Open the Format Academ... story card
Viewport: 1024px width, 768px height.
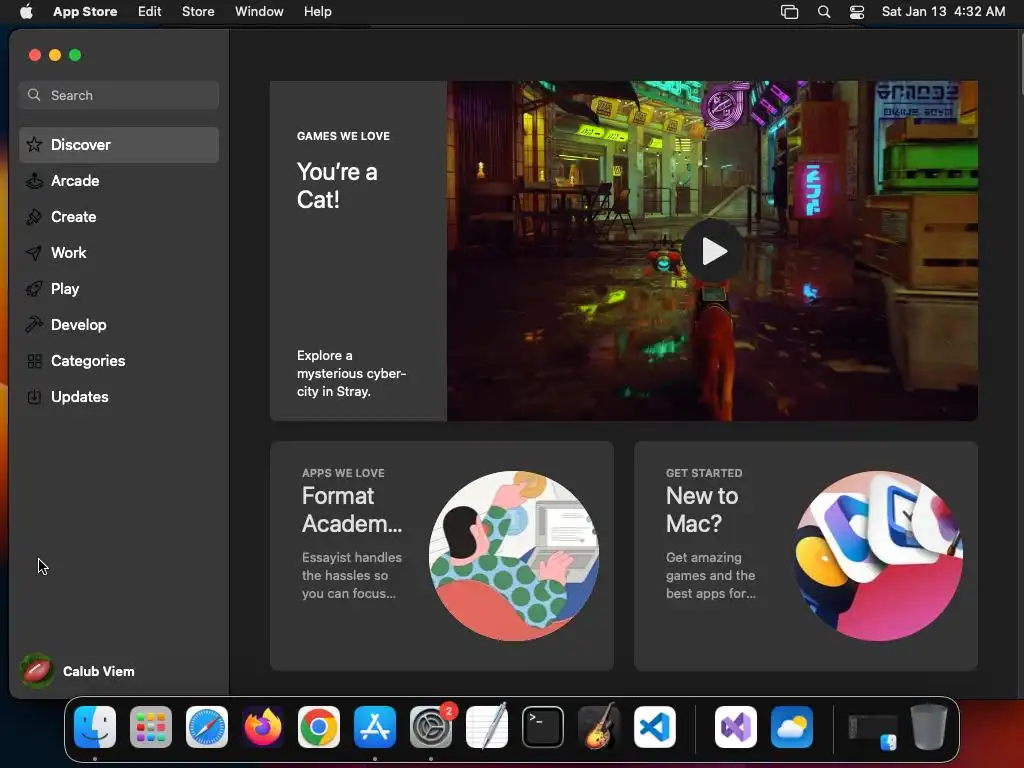441,556
